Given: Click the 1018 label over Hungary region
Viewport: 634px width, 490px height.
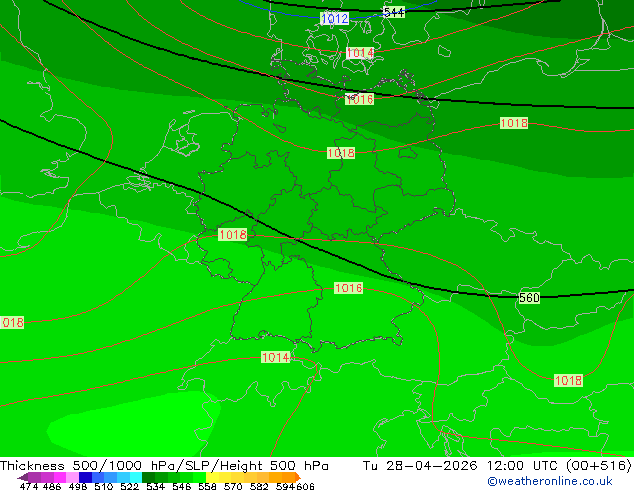Looking at the screenshot, I should click(x=568, y=380).
